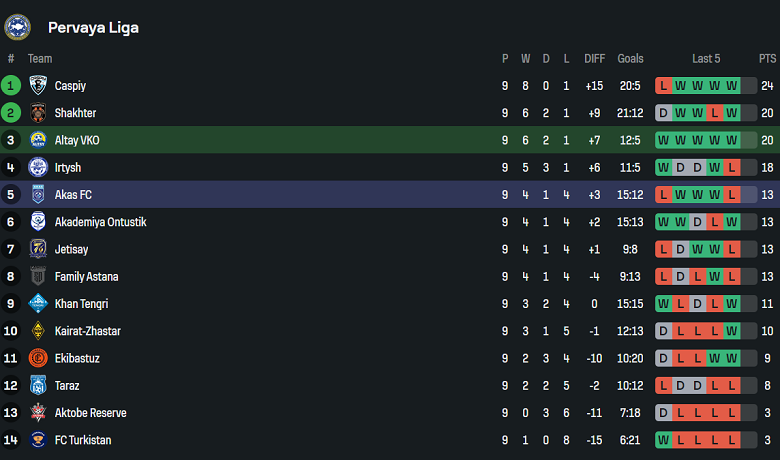Click the Ekibastuz team crest icon

click(x=38, y=358)
